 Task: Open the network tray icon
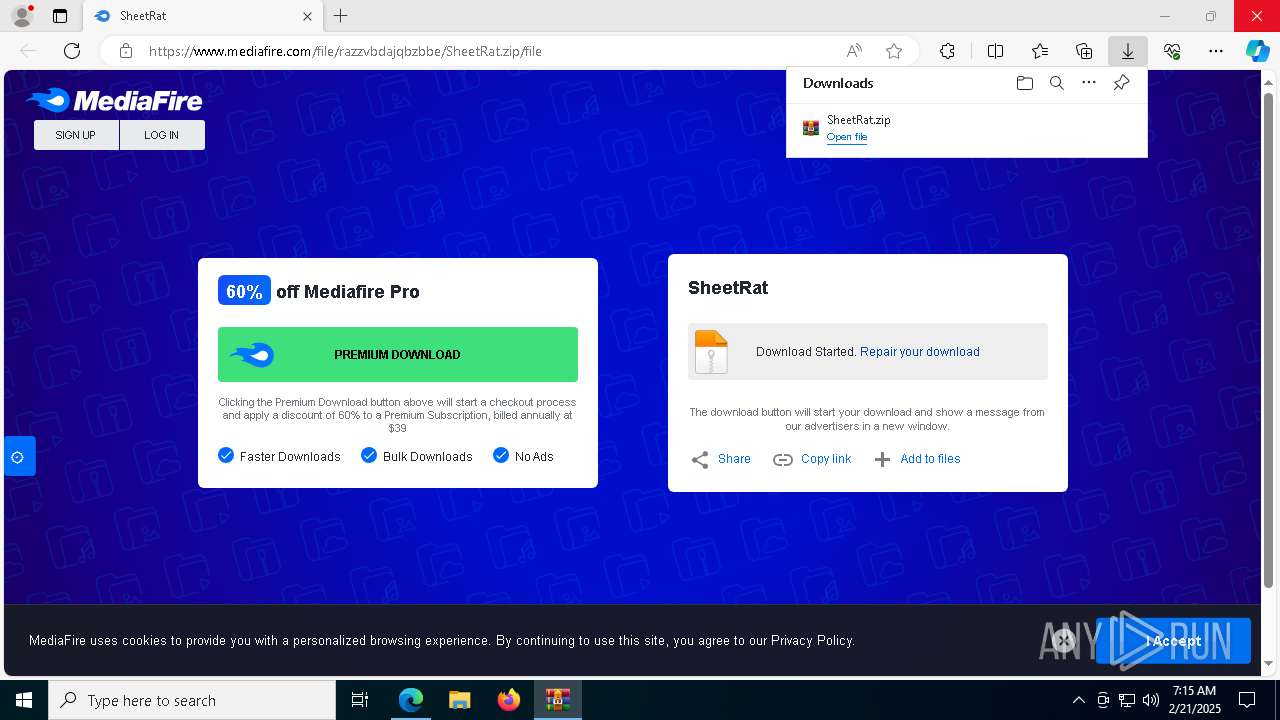(x=1126, y=700)
